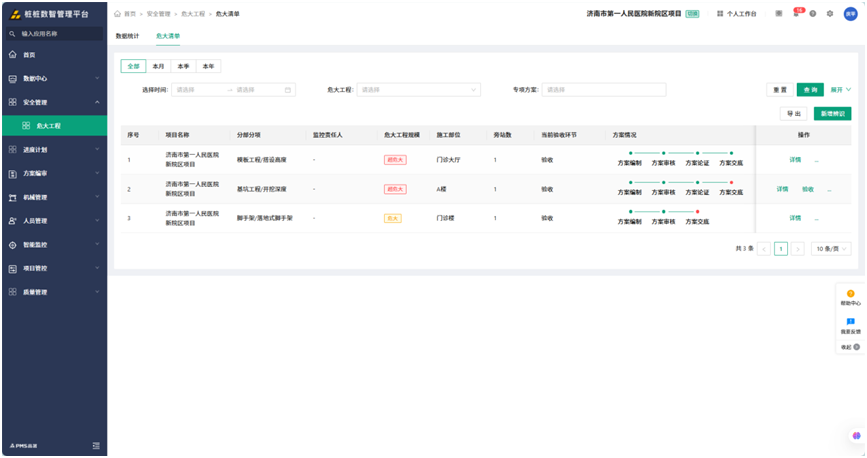
Task: Click the user avatar in top right
Action: click(849, 14)
